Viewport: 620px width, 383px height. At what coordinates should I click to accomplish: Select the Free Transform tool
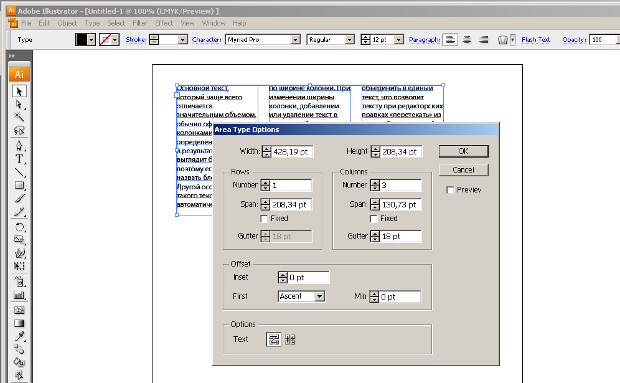pos(19,266)
